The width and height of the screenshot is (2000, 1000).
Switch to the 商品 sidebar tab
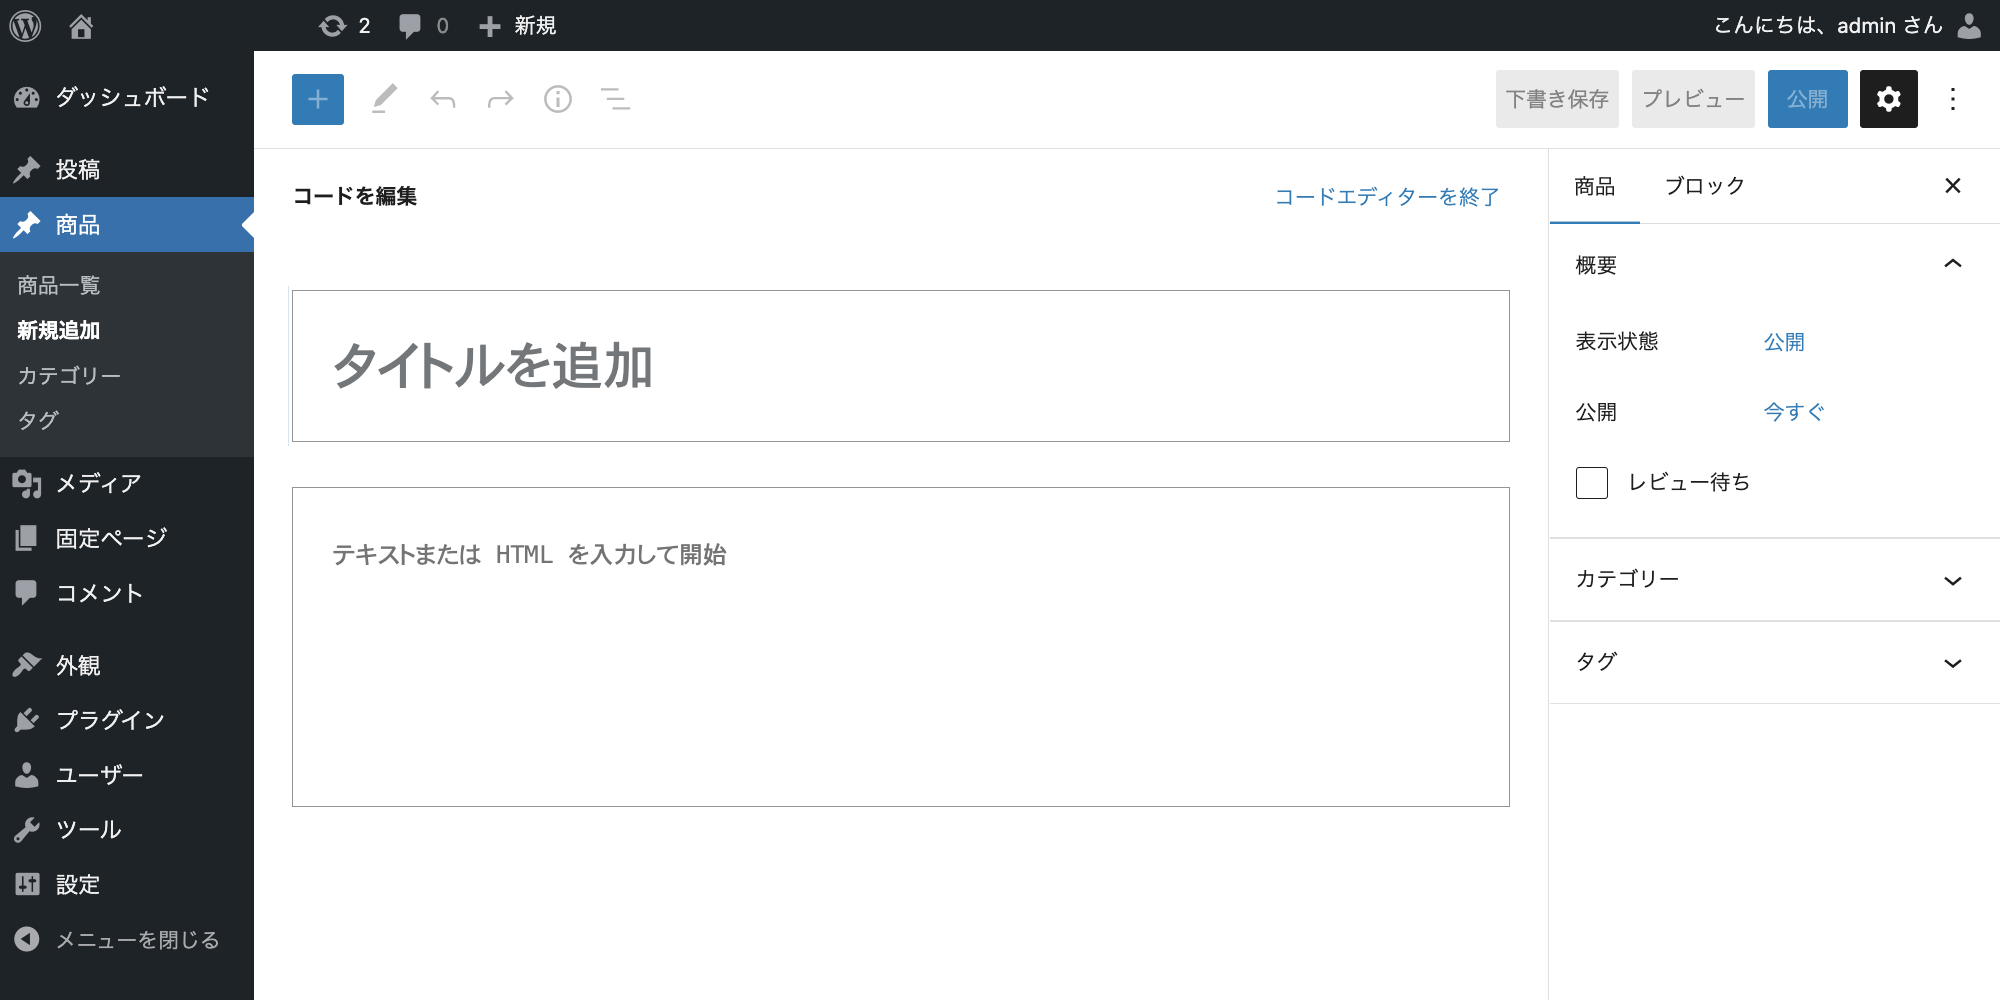(1594, 187)
